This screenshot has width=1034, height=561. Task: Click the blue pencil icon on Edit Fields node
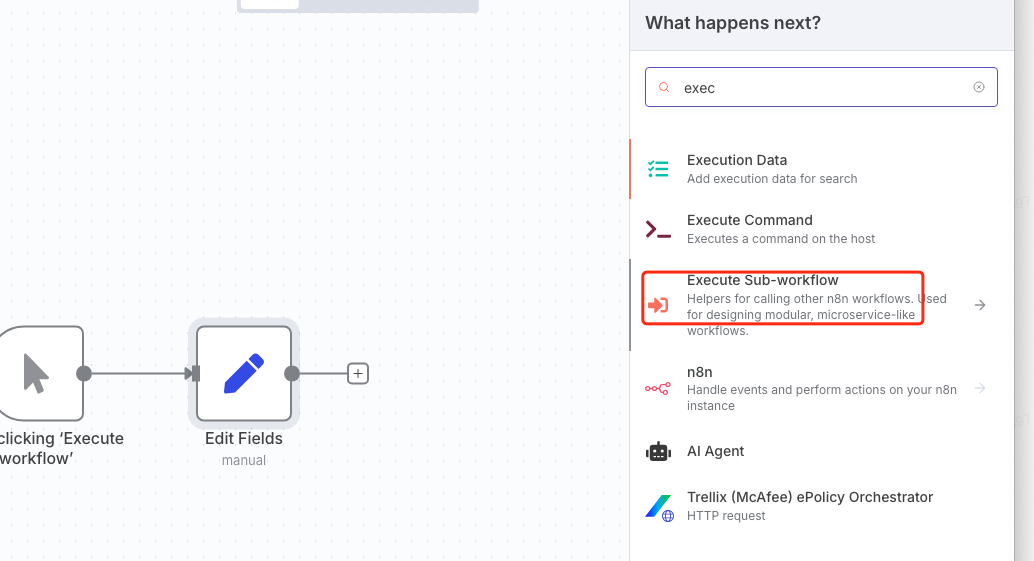coord(244,373)
